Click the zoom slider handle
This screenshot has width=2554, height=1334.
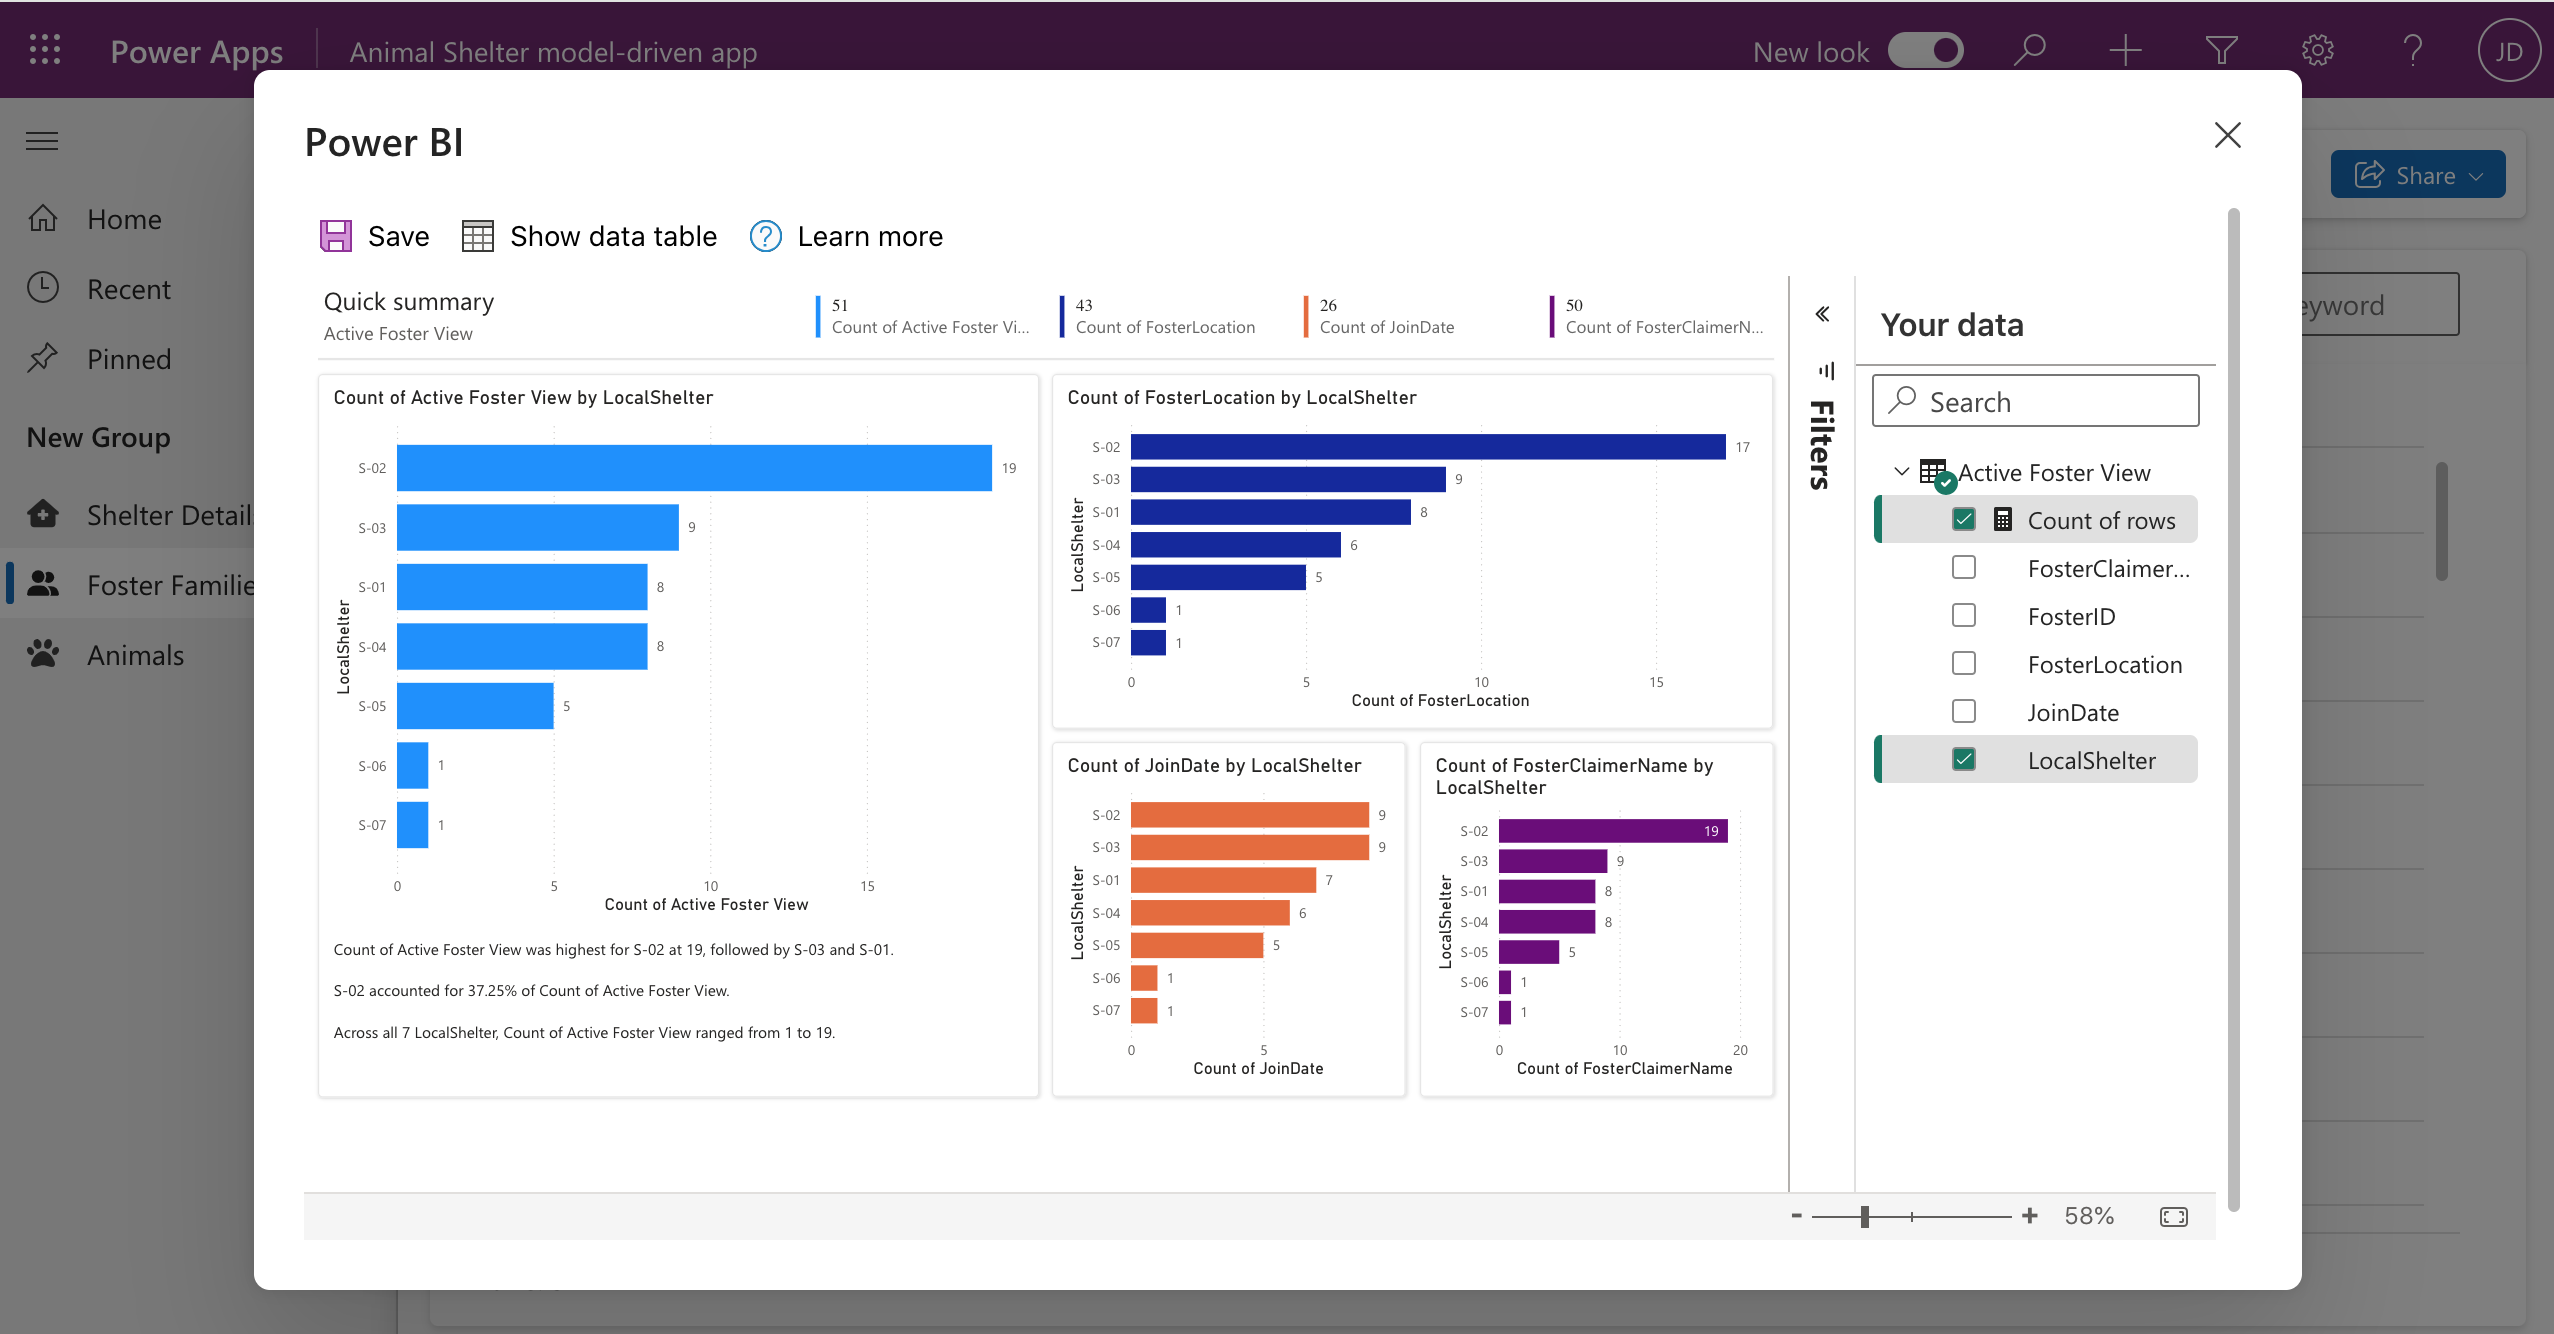pos(1865,1216)
